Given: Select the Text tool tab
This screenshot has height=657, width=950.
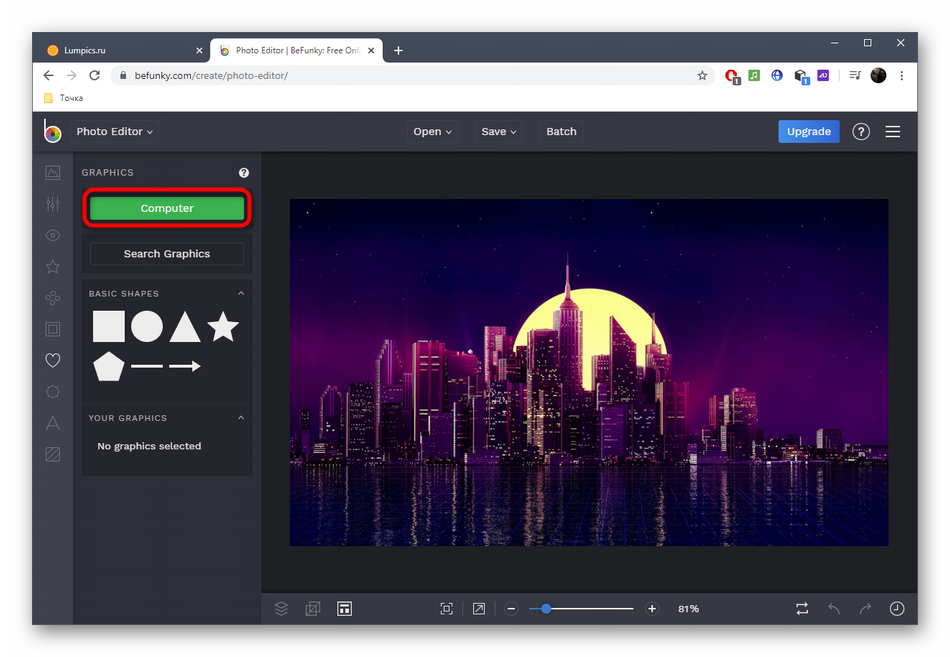Looking at the screenshot, I should (x=53, y=423).
